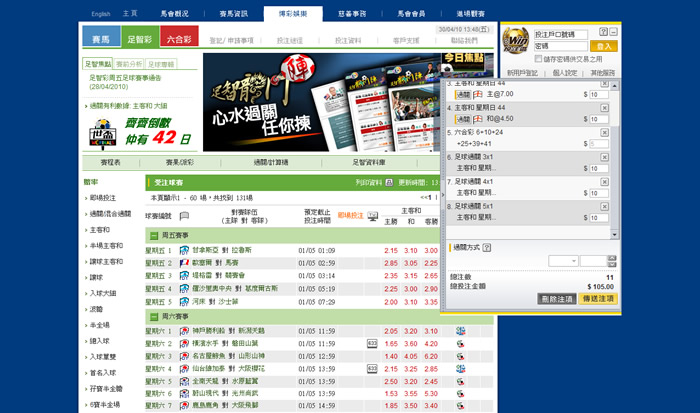
Task: Open head-to-head icon for 星期六 1
Action: point(461,331)
